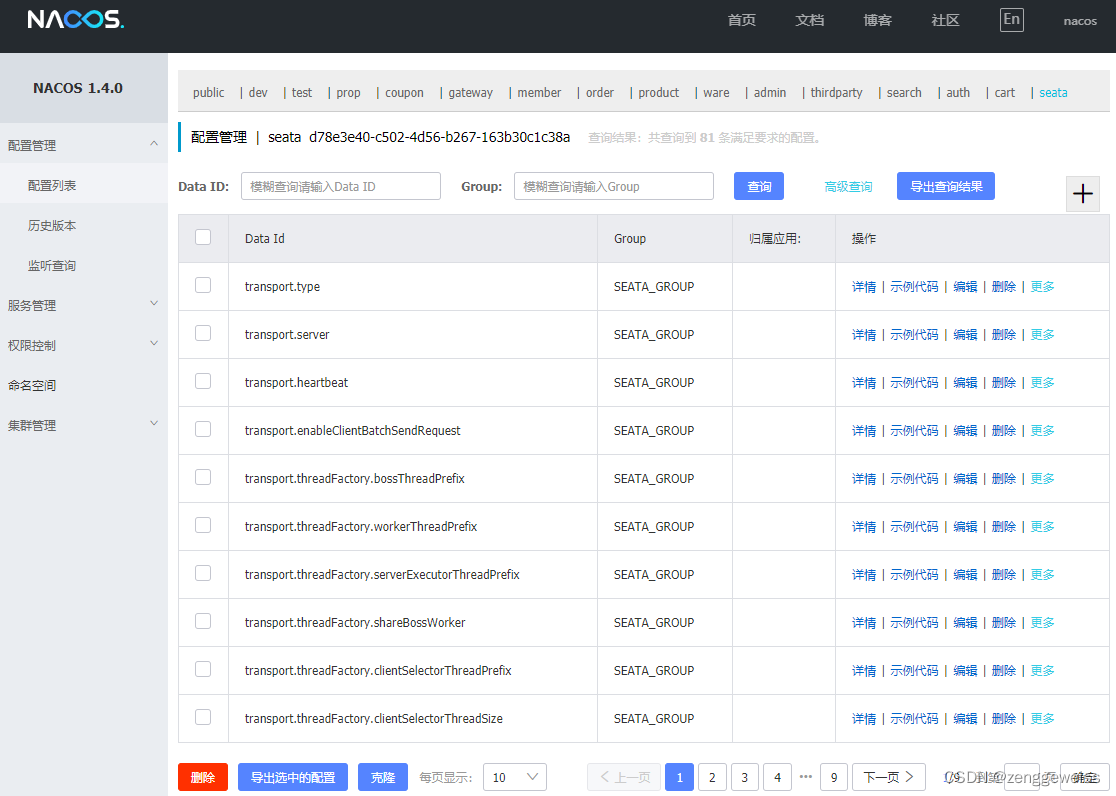1116x796 pixels.
Task: Open 示例代码 for serverExecutorThreadPrefix row
Action: [x=915, y=575]
